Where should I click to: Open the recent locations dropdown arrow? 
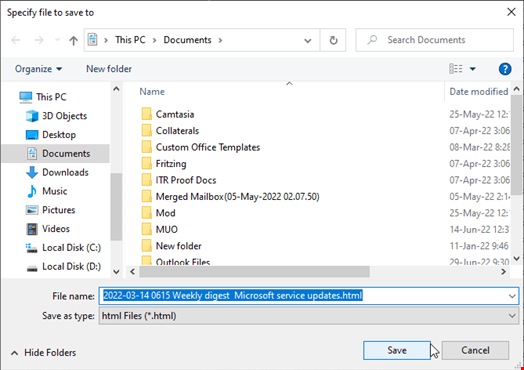pyautogui.click(x=57, y=40)
